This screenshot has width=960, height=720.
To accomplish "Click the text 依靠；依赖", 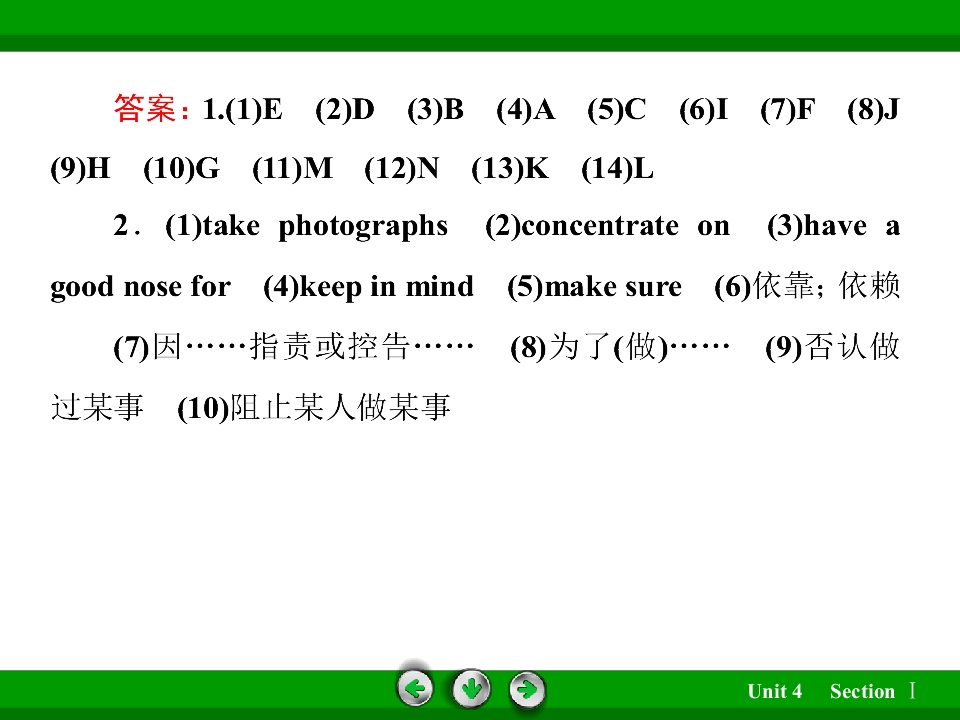I will click(x=826, y=286).
